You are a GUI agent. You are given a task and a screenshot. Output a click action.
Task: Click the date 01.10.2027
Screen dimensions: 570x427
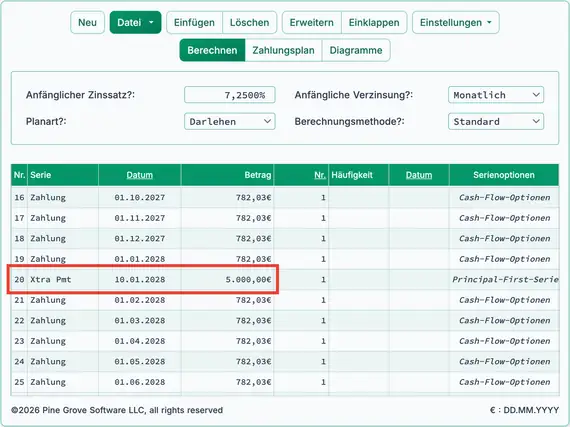pos(140,197)
